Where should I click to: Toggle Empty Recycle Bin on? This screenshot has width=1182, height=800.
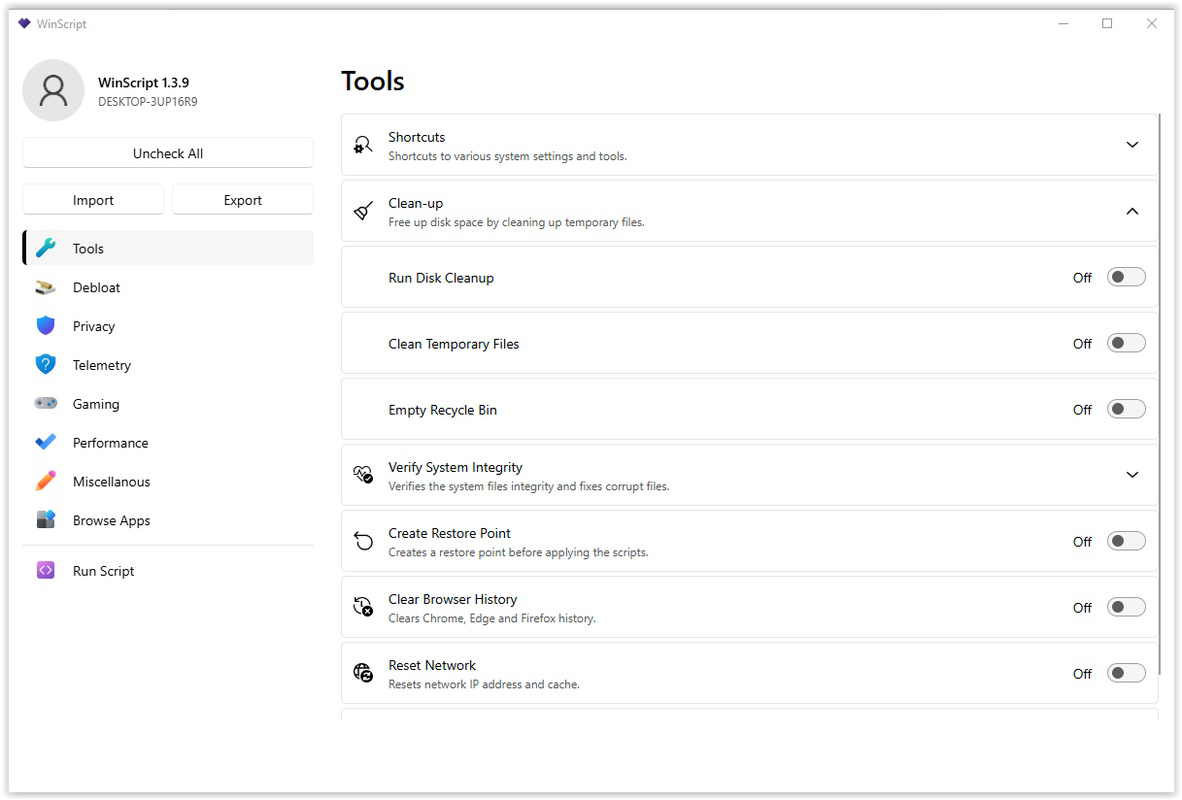[1126, 409]
